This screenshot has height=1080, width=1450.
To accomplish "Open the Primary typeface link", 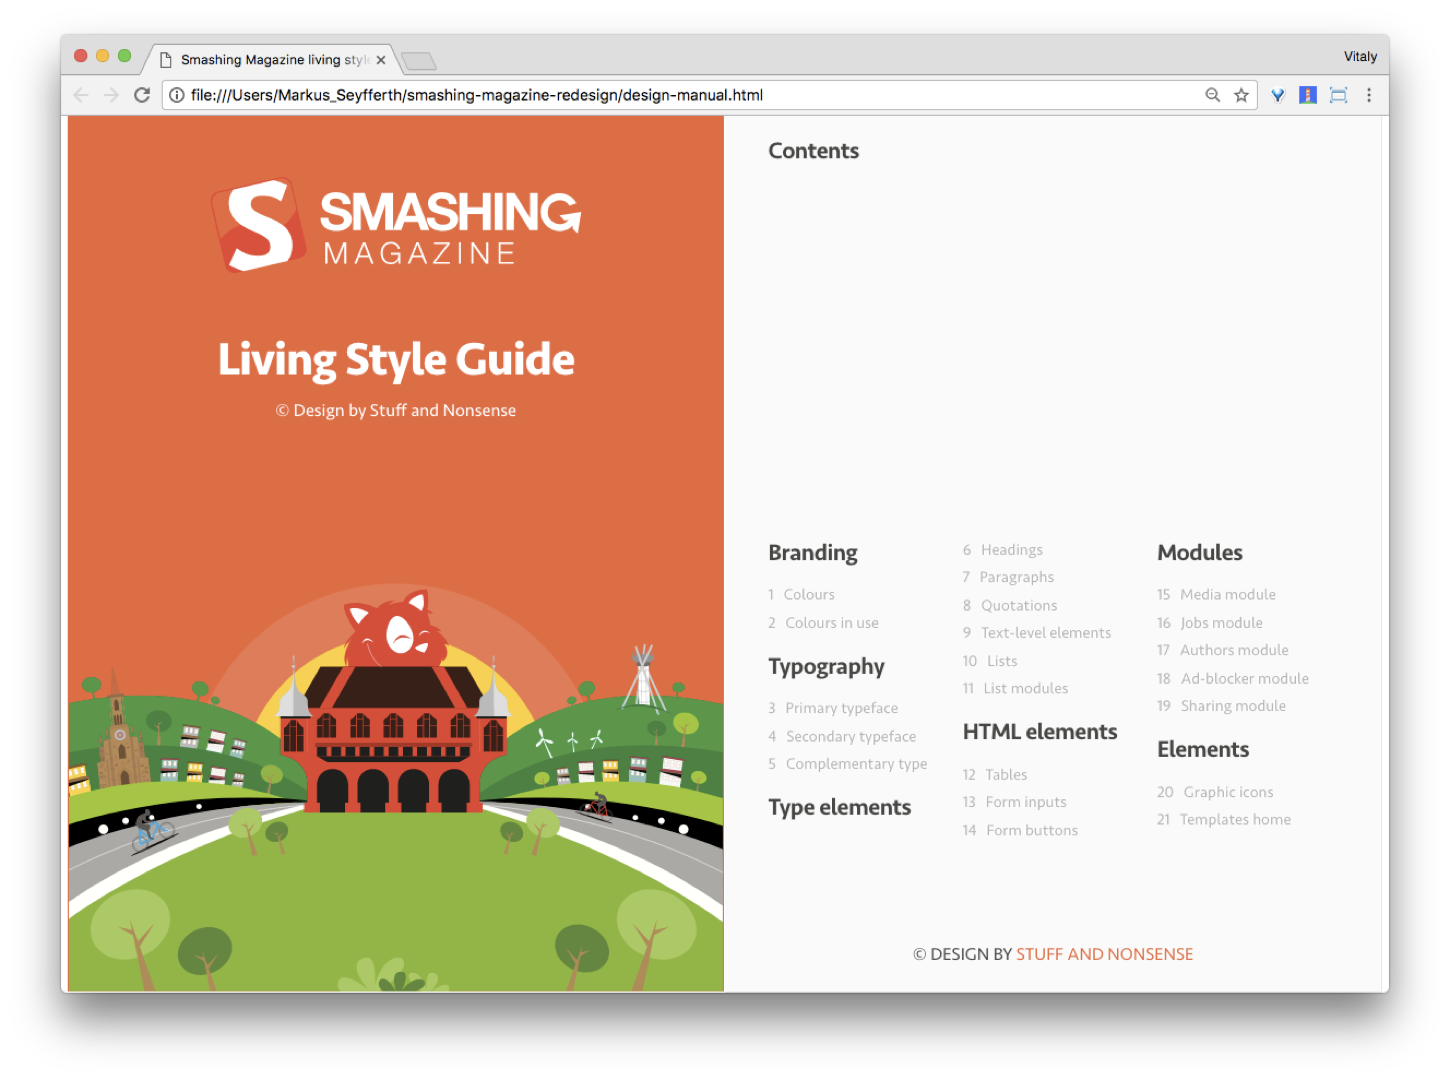I will tap(841, 708).
